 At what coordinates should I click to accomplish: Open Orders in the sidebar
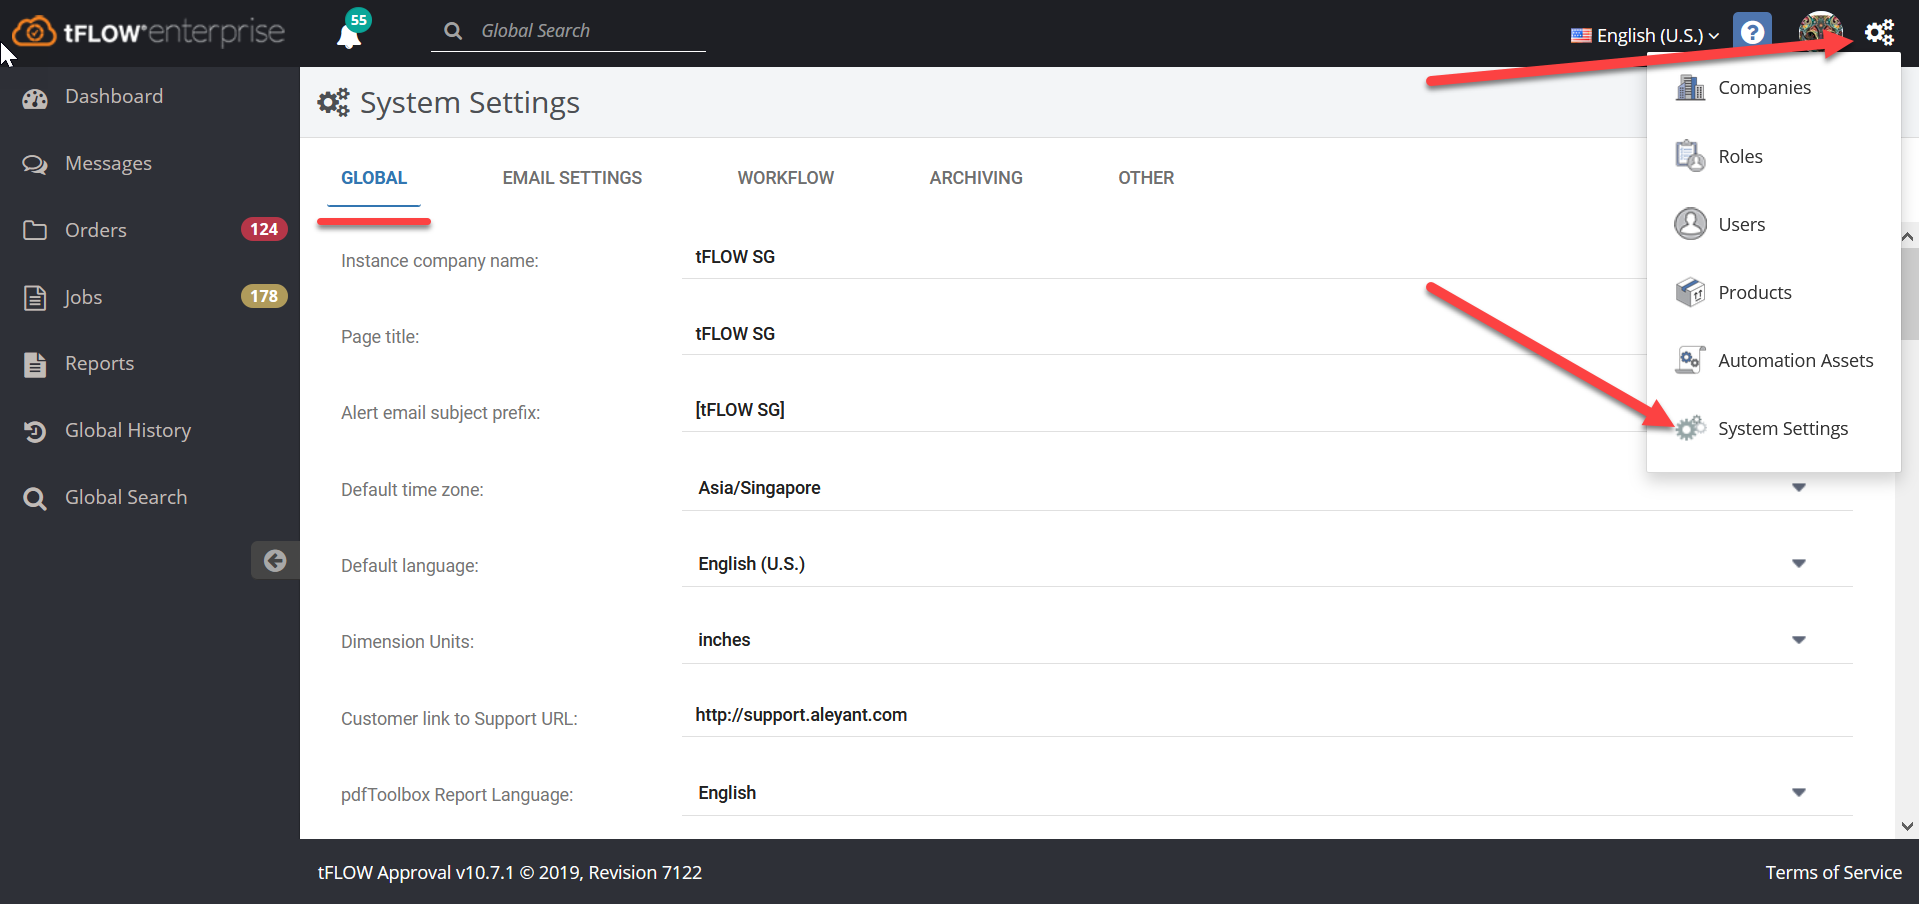click(96, 231)
